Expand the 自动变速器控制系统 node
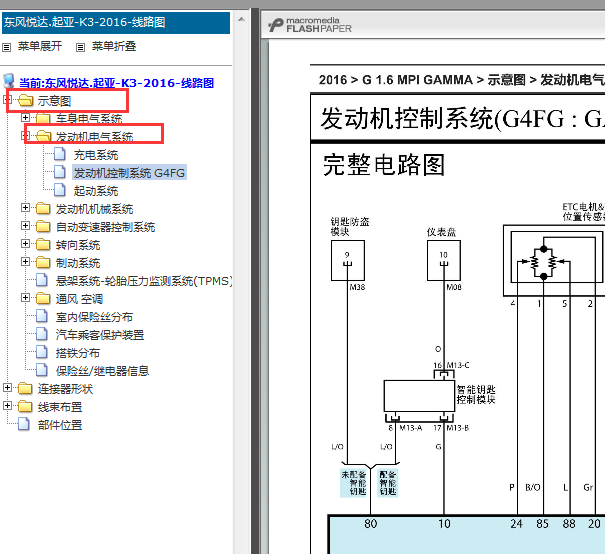The height and width of the screenshot is (554, 605). 25,225
